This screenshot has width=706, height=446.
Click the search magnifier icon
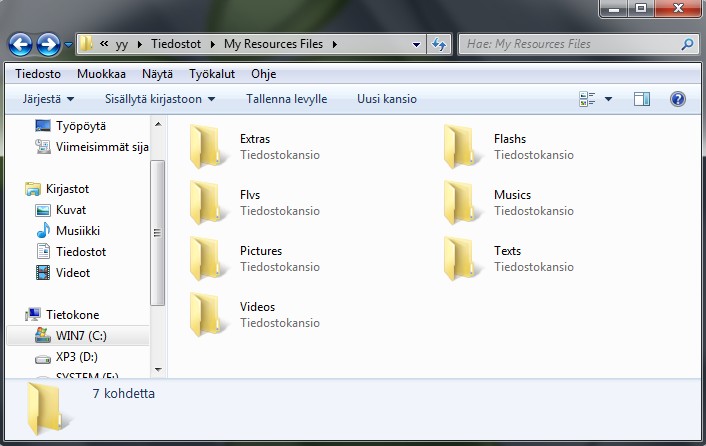pyautogui.click(x=687, y=44)
